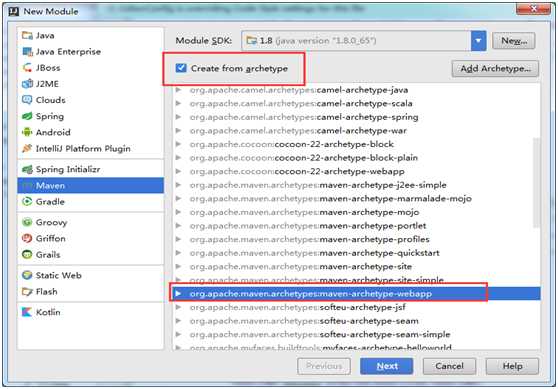The width and height of the screenshot is (558, 389).
Task: Open Help for New Module
Action: [512, 366]
